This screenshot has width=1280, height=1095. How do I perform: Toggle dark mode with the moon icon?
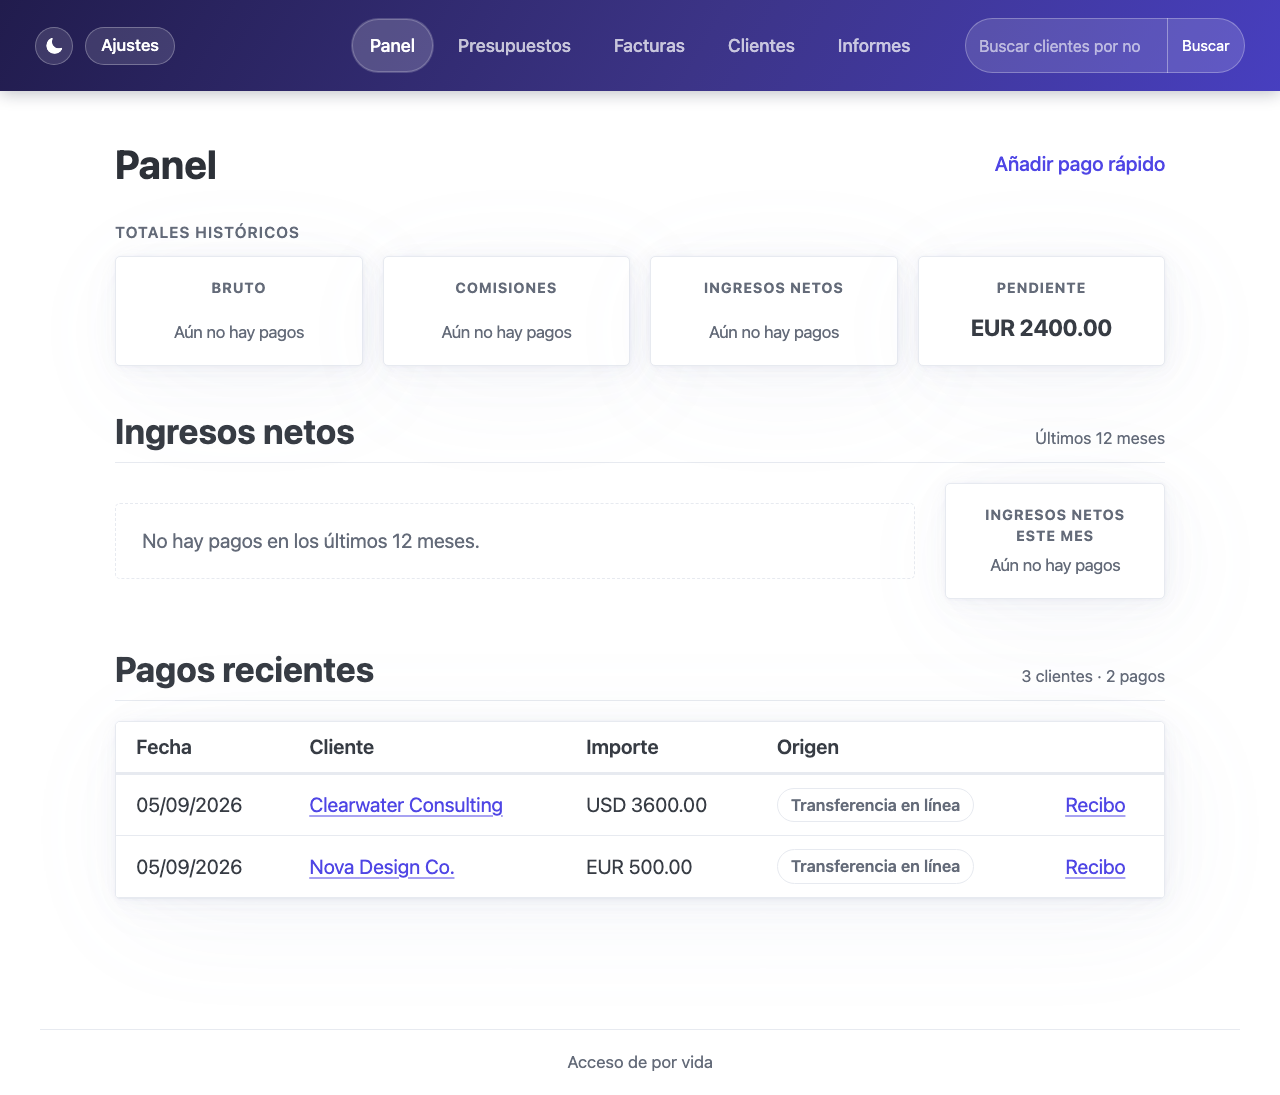[54, 46]
